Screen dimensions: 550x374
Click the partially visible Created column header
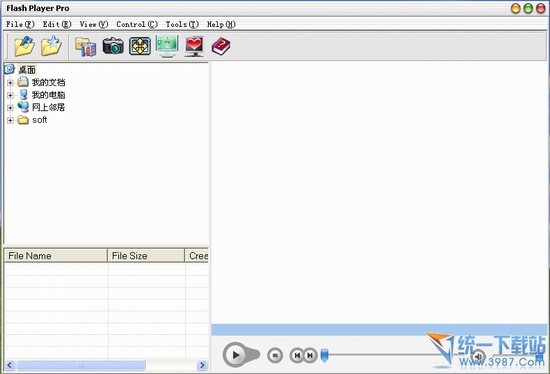(197, 256)
